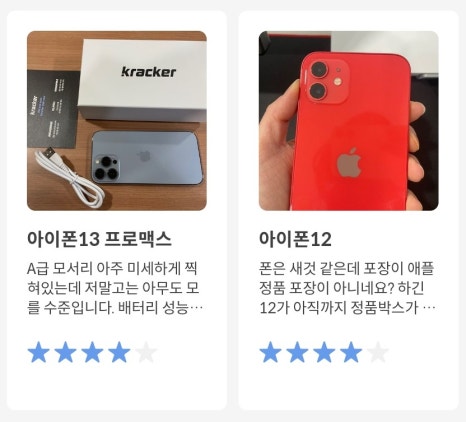Click second blue star on iPhone 12 review
The height and width of the screenshot is (422, 466).
click(x=297, y=352)
